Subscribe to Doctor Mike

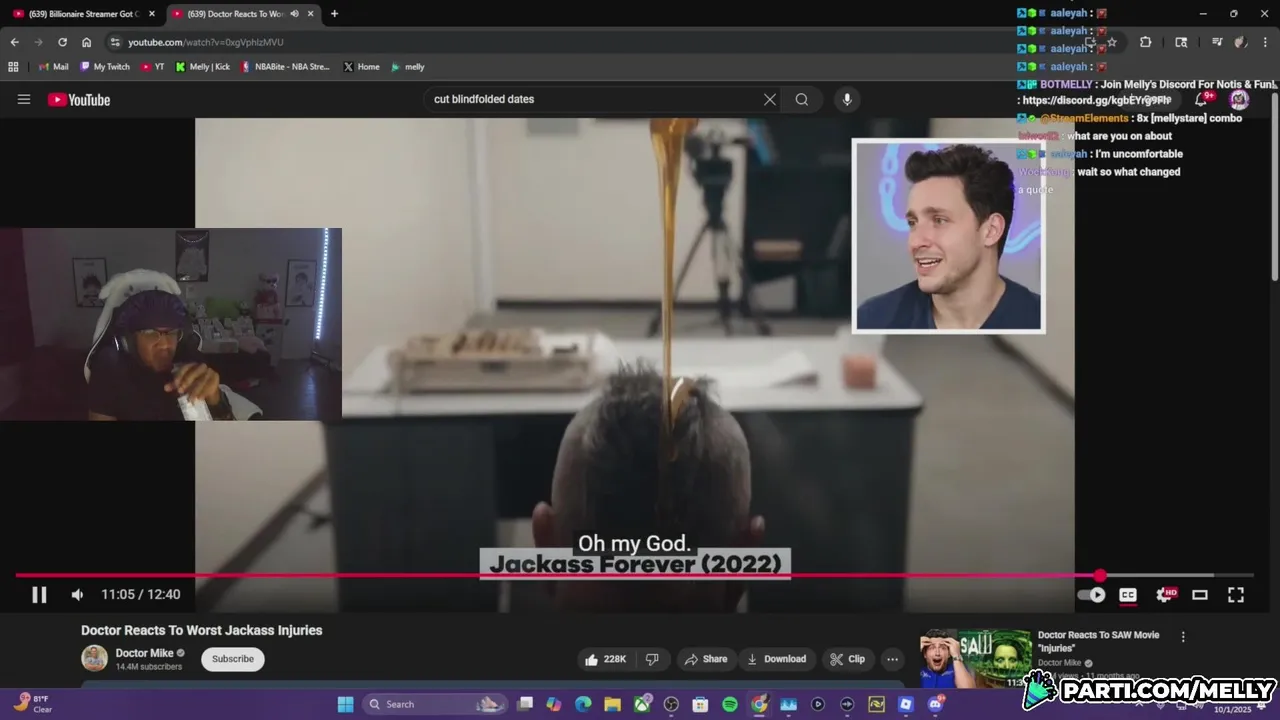(233, 659)
